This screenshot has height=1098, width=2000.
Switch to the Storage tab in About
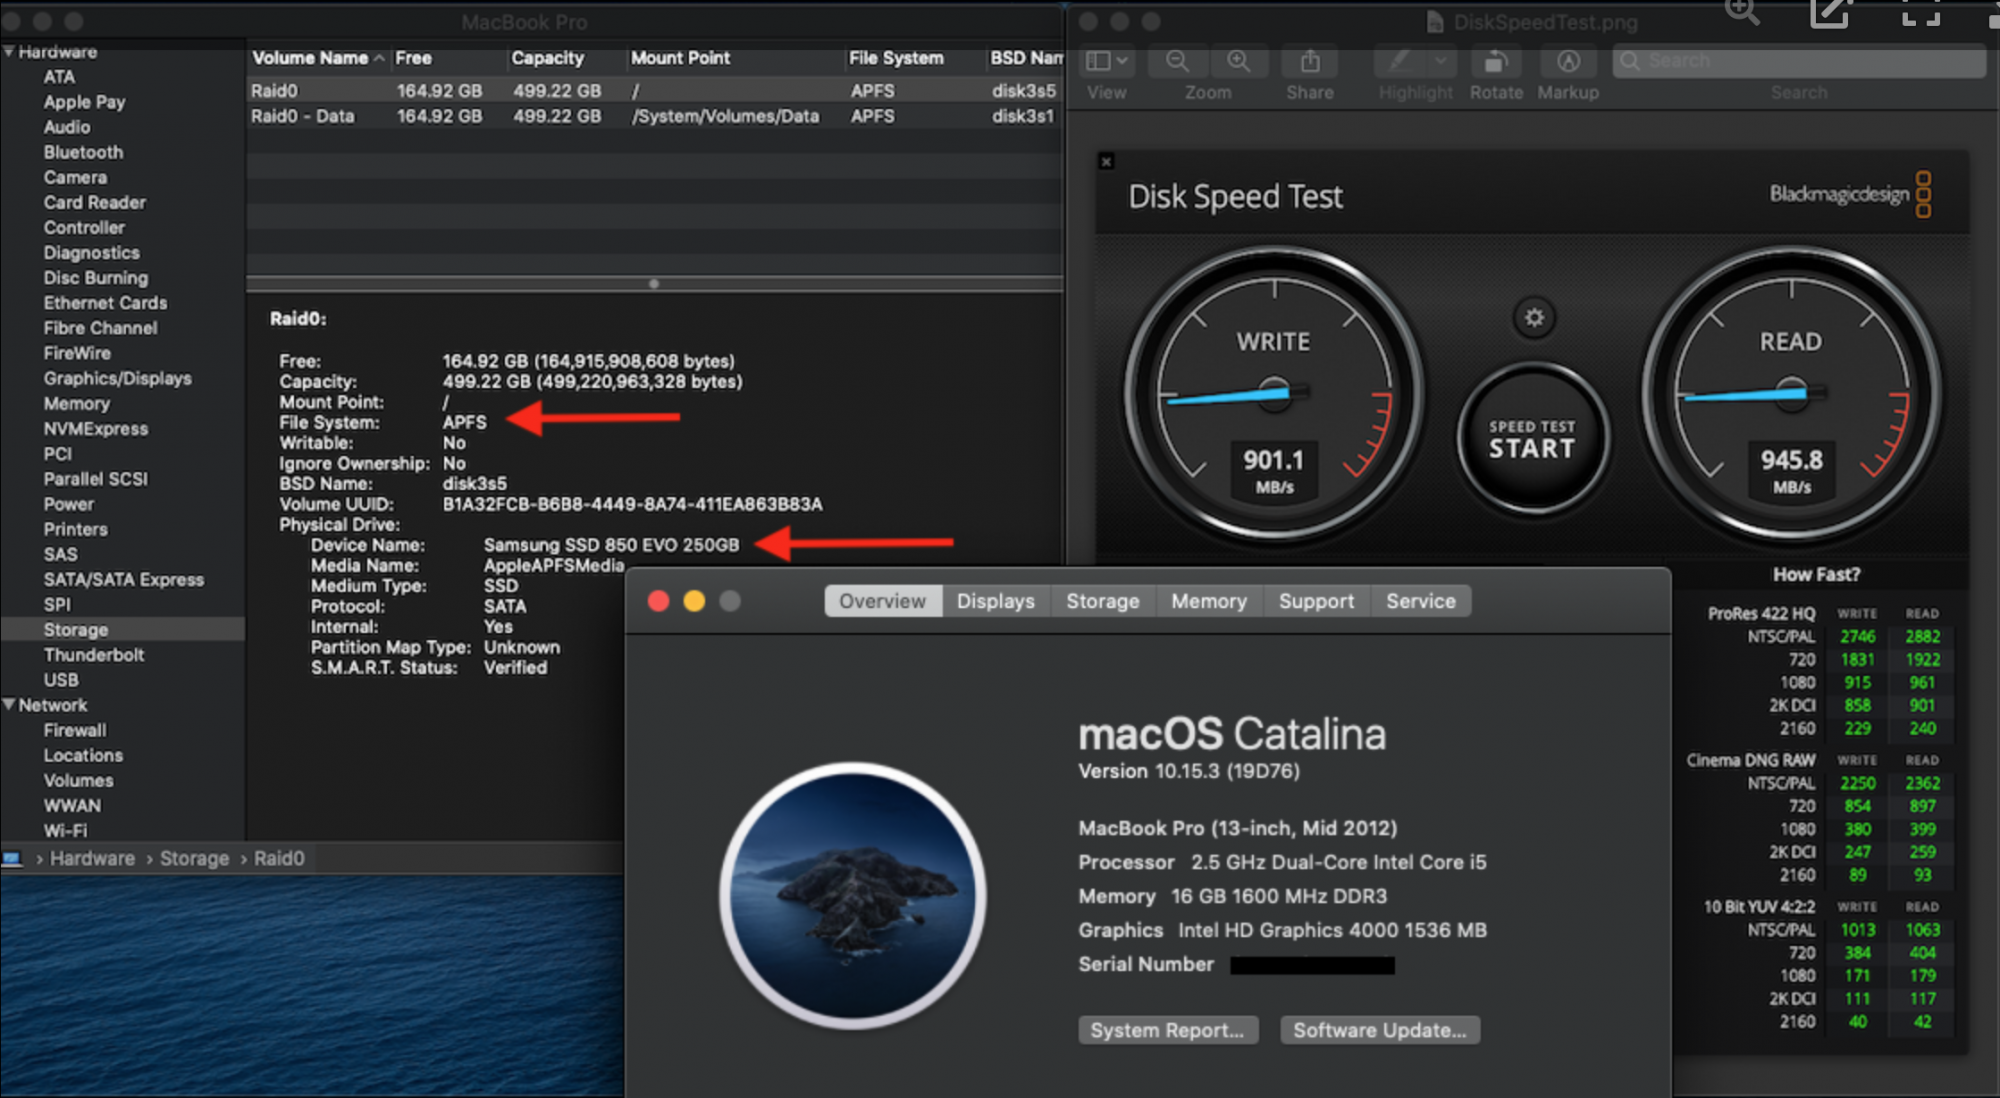click(1102, 601)
